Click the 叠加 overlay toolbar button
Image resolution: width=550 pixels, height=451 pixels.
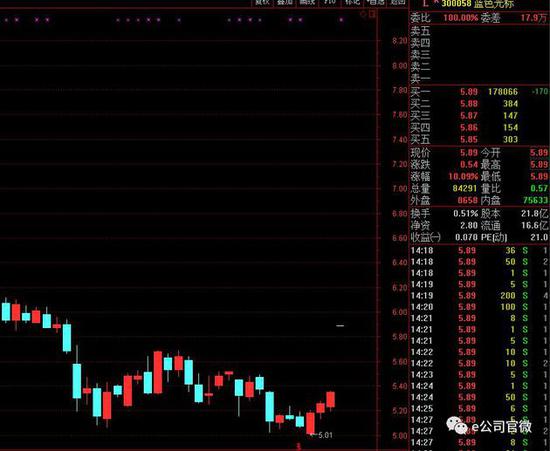coord(284,2)
